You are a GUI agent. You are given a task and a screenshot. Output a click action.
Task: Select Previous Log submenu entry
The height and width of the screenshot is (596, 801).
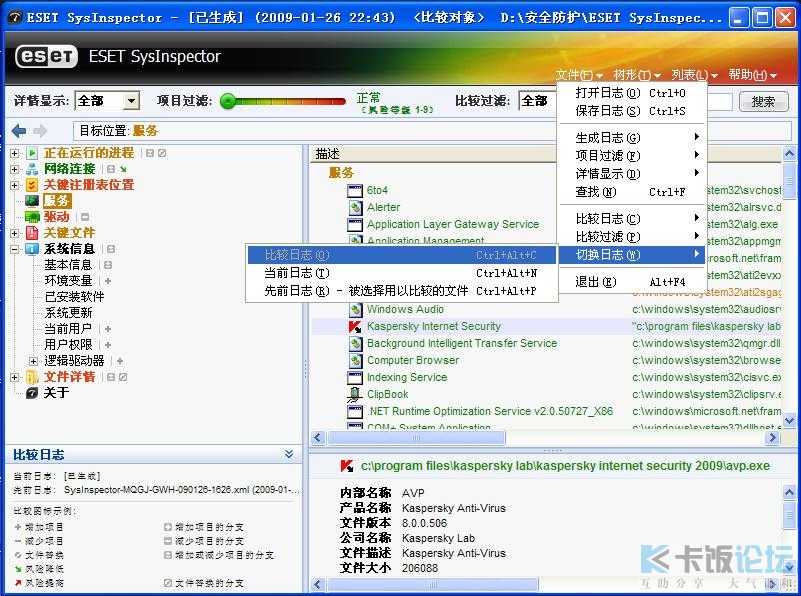[402, 291]
